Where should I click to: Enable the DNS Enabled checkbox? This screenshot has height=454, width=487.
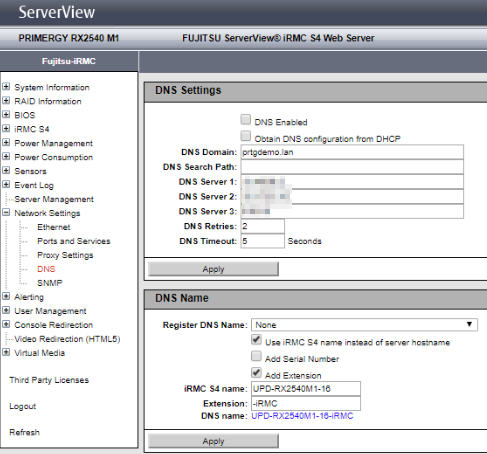[x=246, y=119]
